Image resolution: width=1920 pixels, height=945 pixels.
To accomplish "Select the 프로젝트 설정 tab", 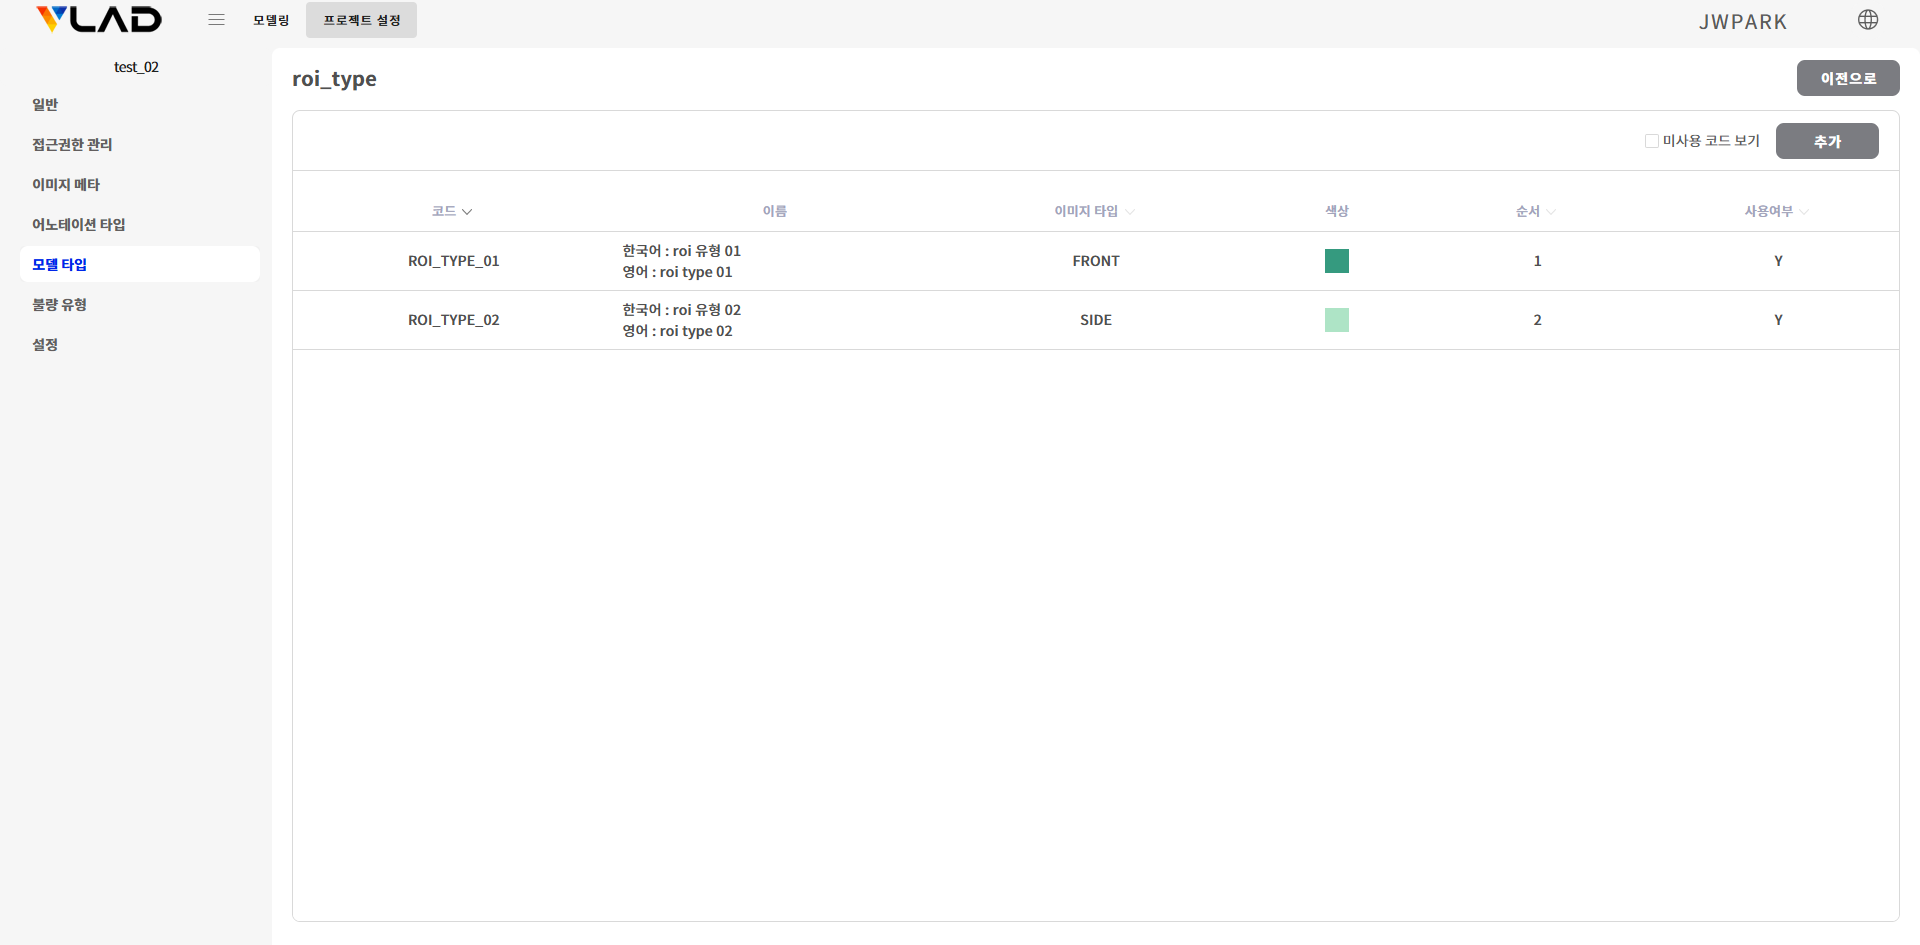I will coord(361,20).
